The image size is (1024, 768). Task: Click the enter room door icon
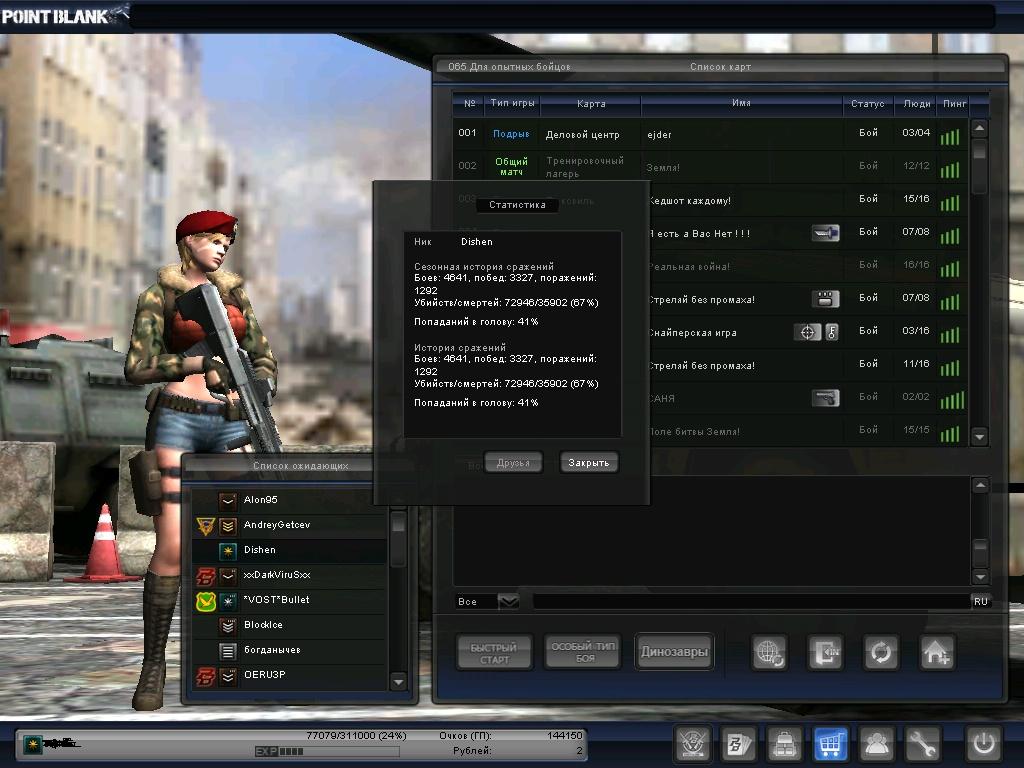(x=826, y=652)
